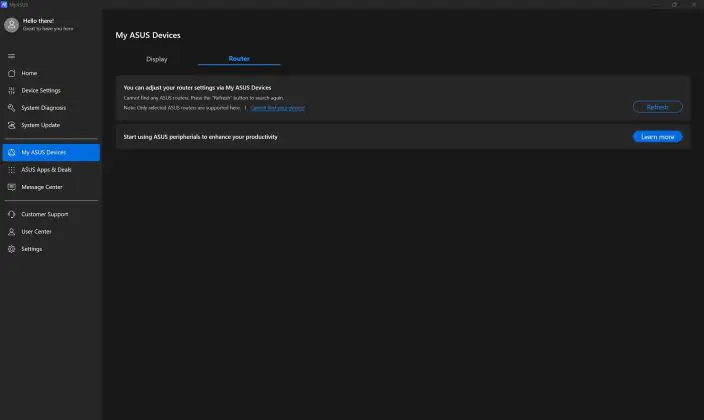Restore down the MyASUS window
Image resolution: width=704 pixels, height=420 pixels.
pyautogui.click(x=674, y=4)
